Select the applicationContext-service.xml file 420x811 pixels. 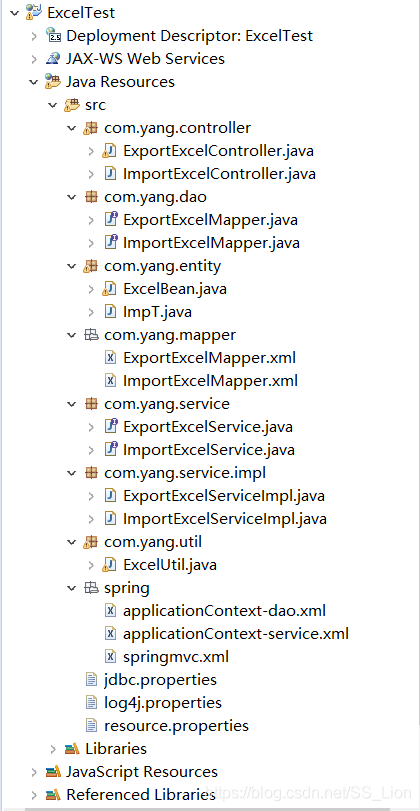coord(236,634)
